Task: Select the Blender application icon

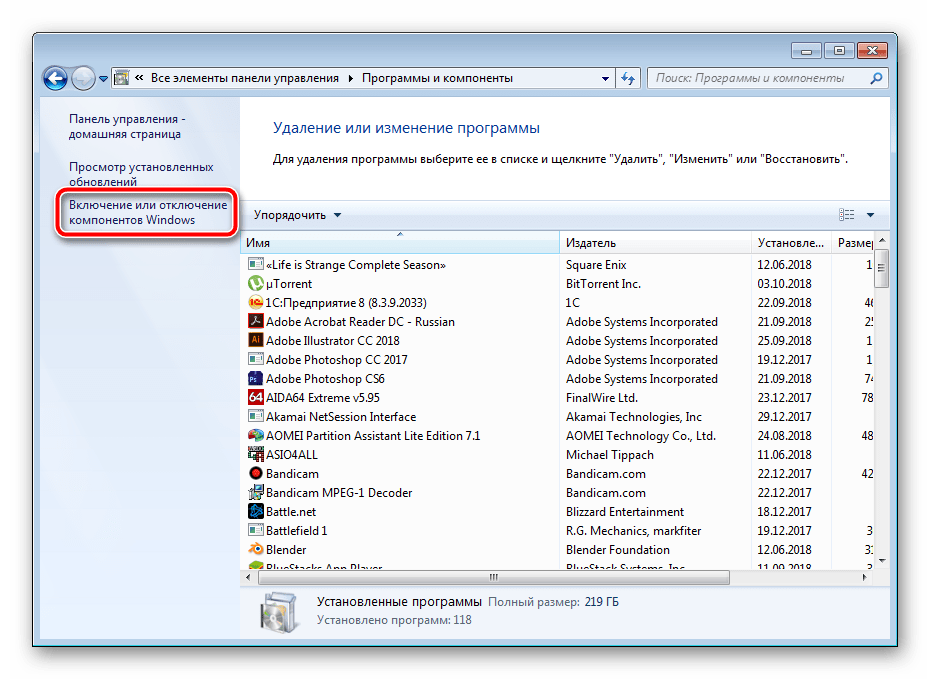Action: tap(255, 550)
